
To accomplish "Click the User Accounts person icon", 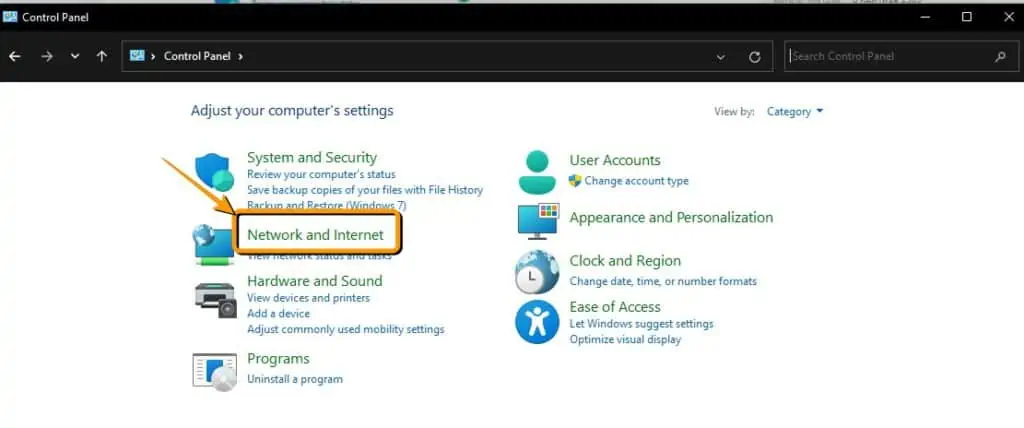I will click(537, 173).
